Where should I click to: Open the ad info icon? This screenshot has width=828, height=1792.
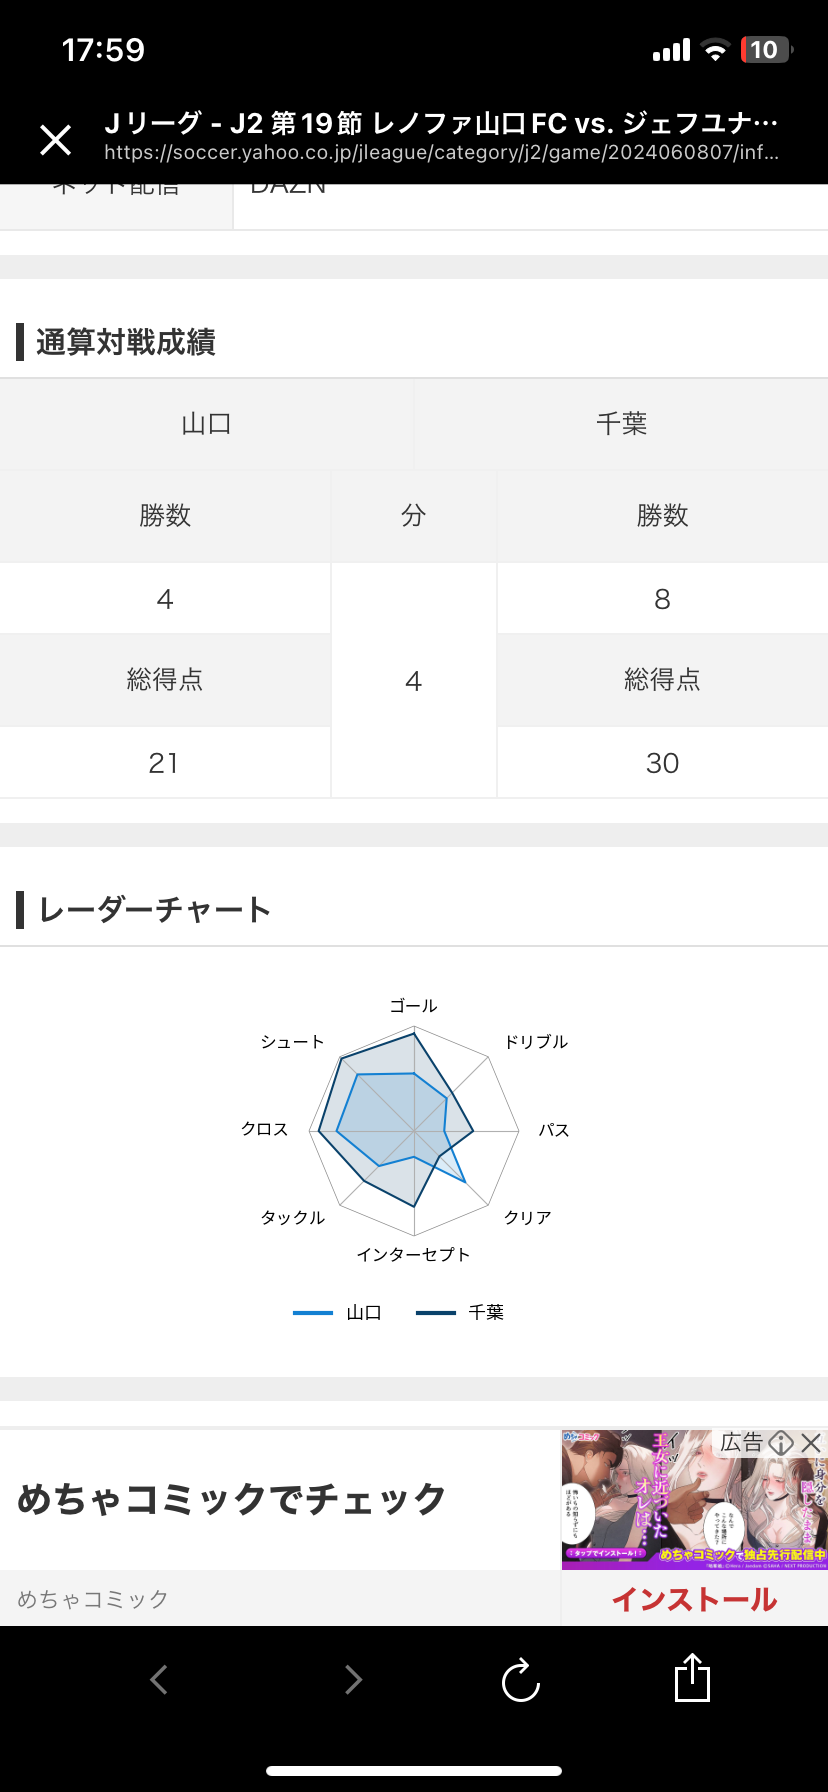click(782, 1442)
